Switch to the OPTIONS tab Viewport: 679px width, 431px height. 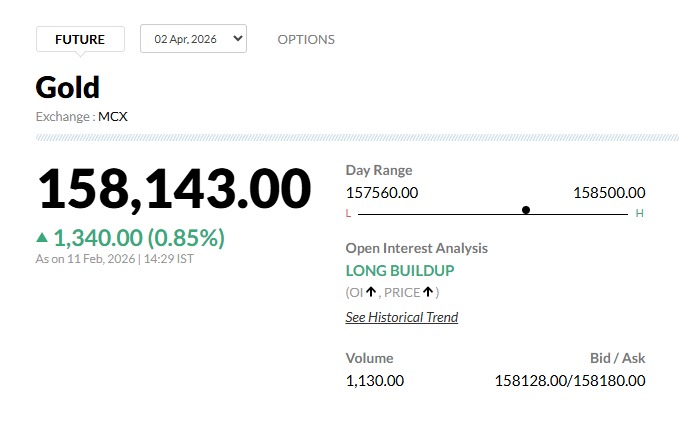(x=306, y=39)
